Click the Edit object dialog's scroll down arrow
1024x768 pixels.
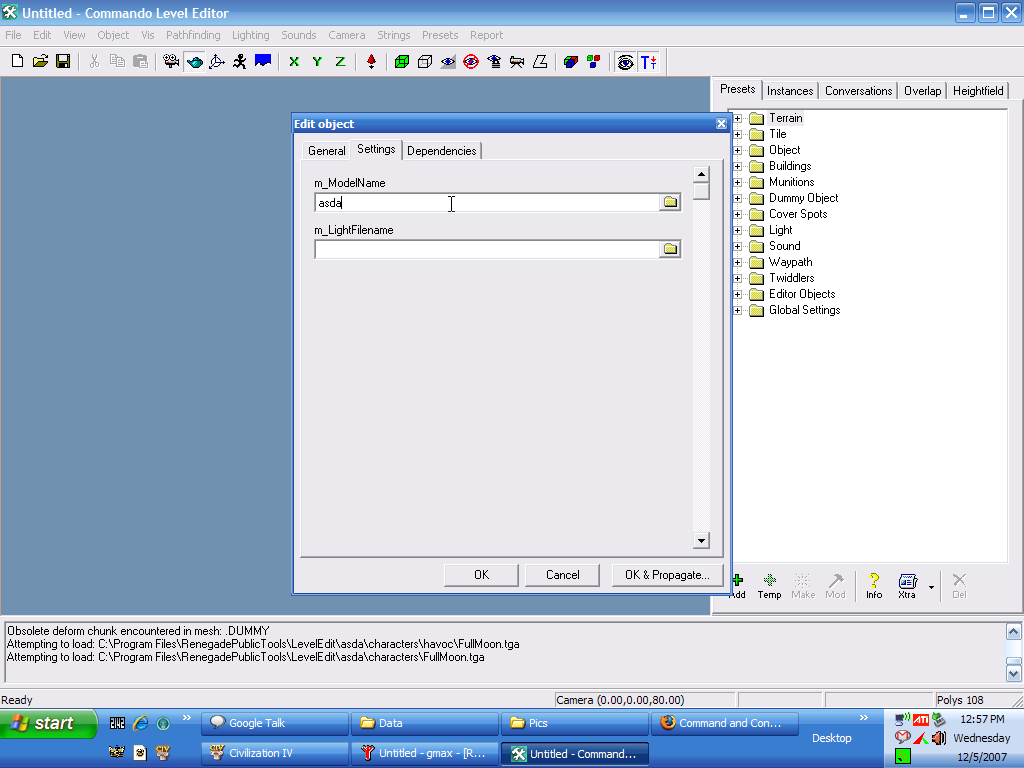pyautogui.click(x=701, y=541)
